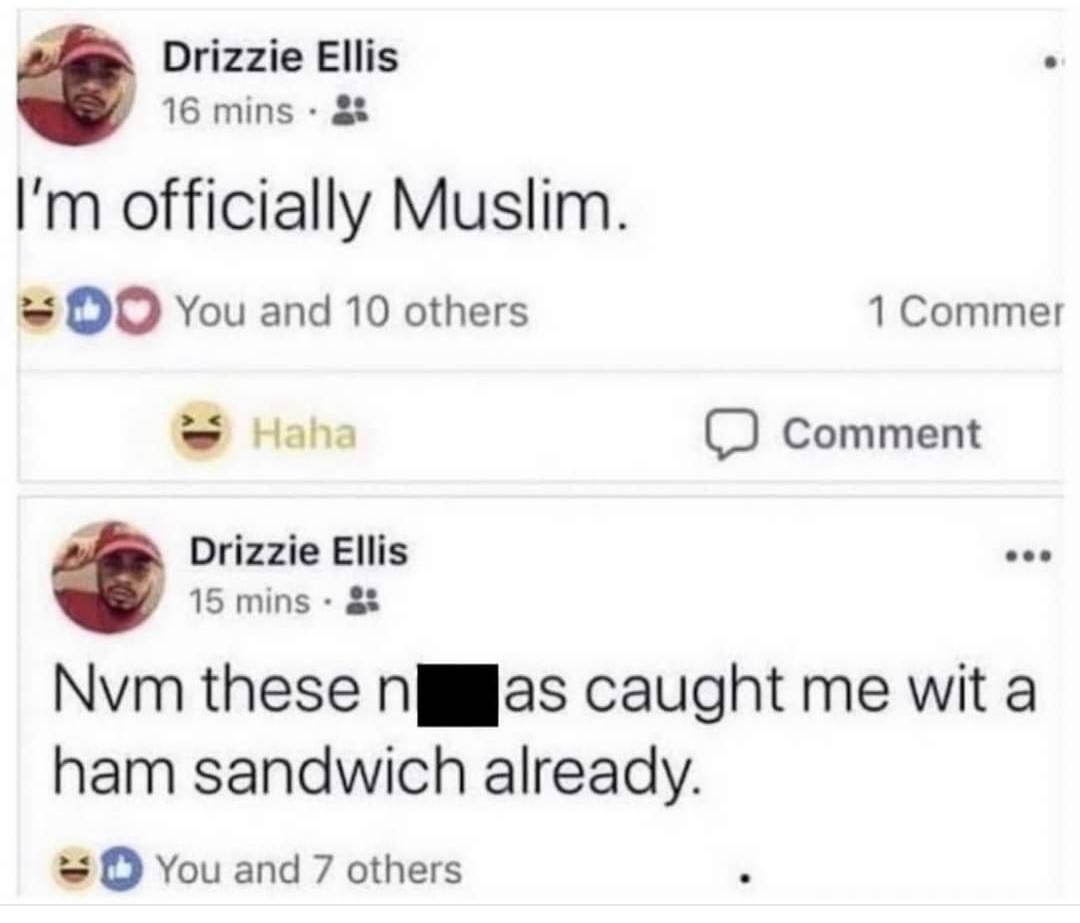Image resolution: width=1080 pixels, height=923 pixels.
Task: Click the like thumb icon on second post
Action: coord(121,869)
